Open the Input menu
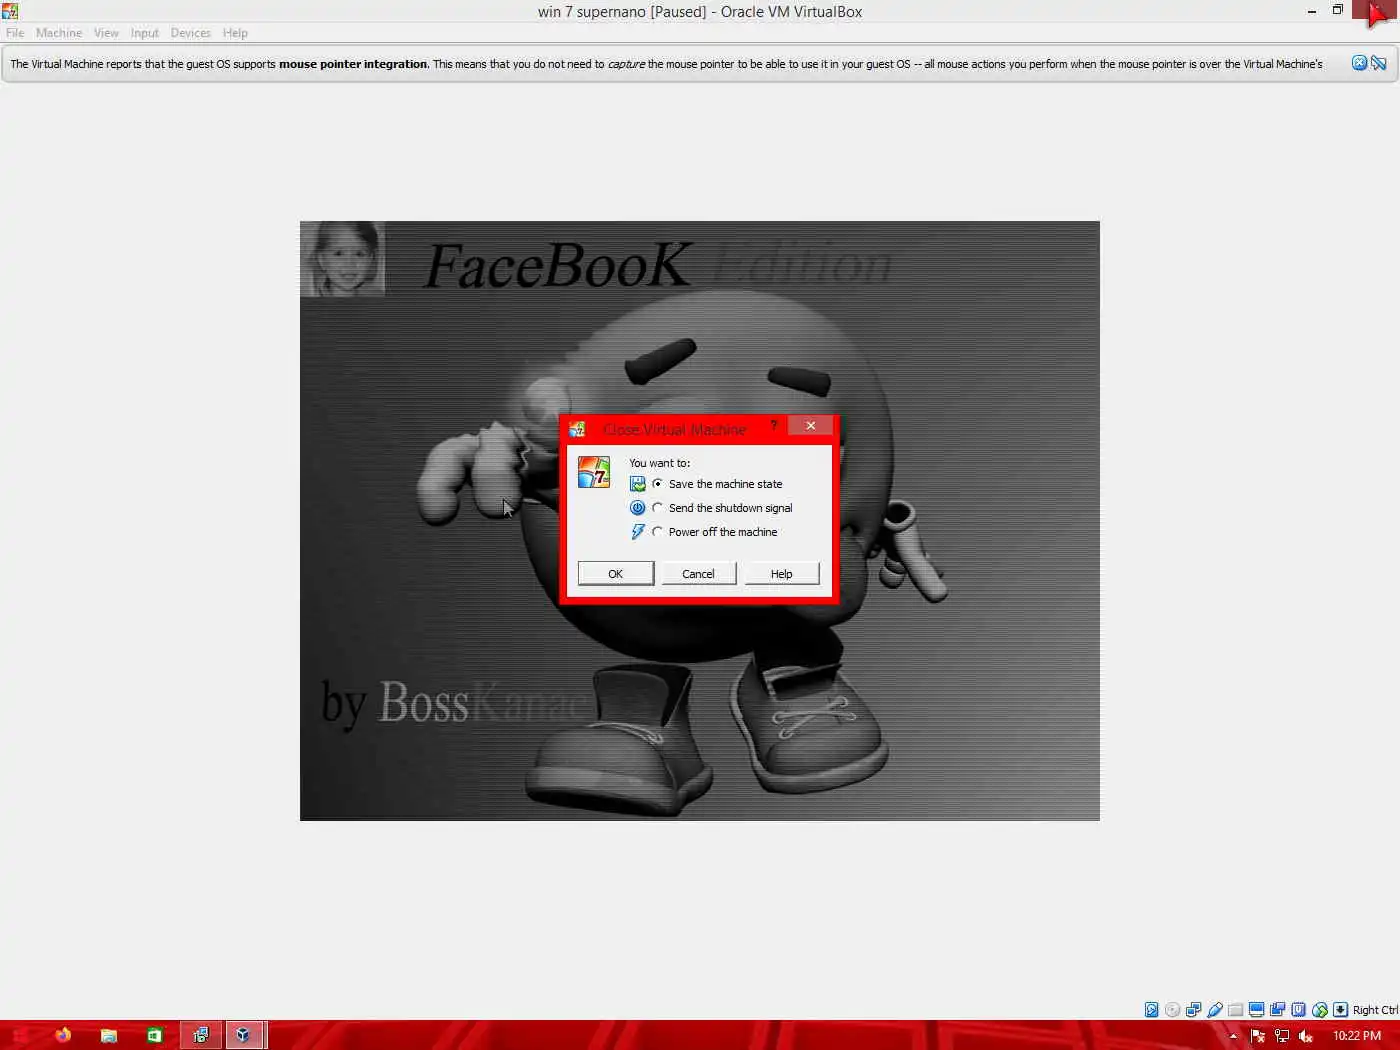Screen dimensions: 1400x1050 (145, 33)
